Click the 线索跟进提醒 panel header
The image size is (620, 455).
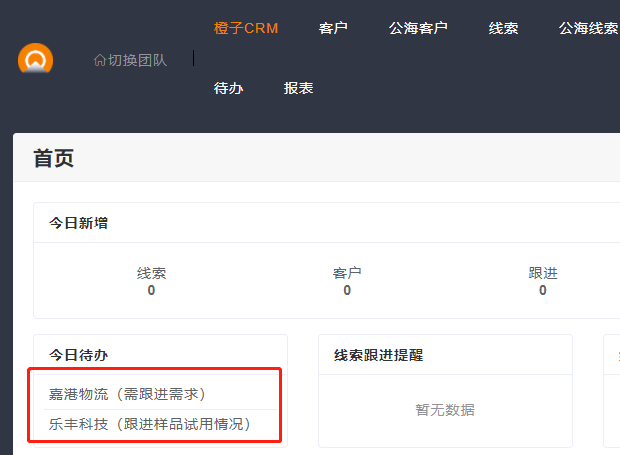[x=379, y=355]
